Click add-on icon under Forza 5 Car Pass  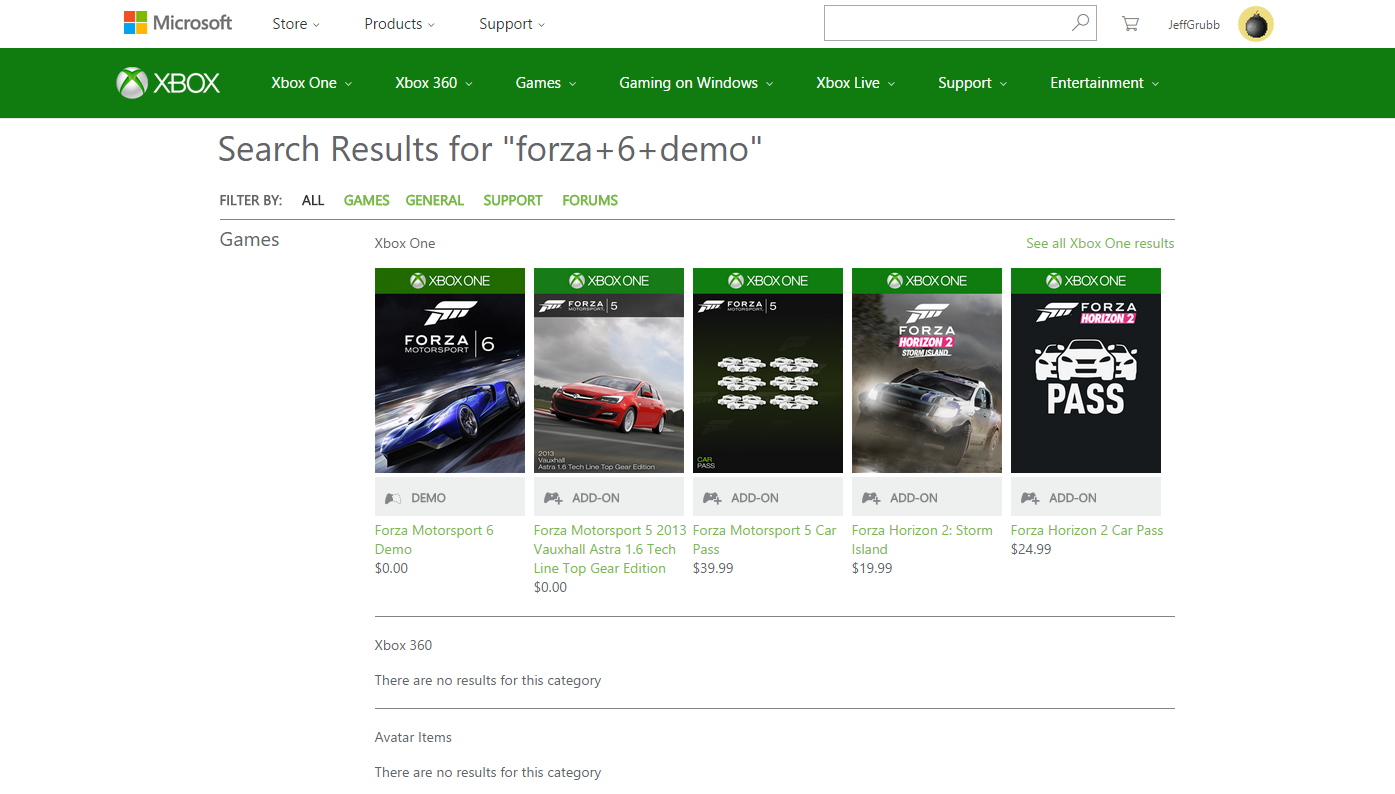click(x=711, y=498)
